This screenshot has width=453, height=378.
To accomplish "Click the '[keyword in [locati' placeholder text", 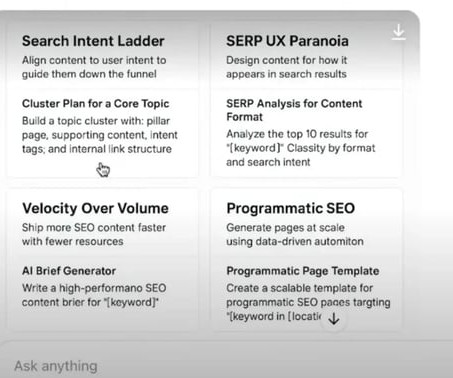I will pos(274,316).
